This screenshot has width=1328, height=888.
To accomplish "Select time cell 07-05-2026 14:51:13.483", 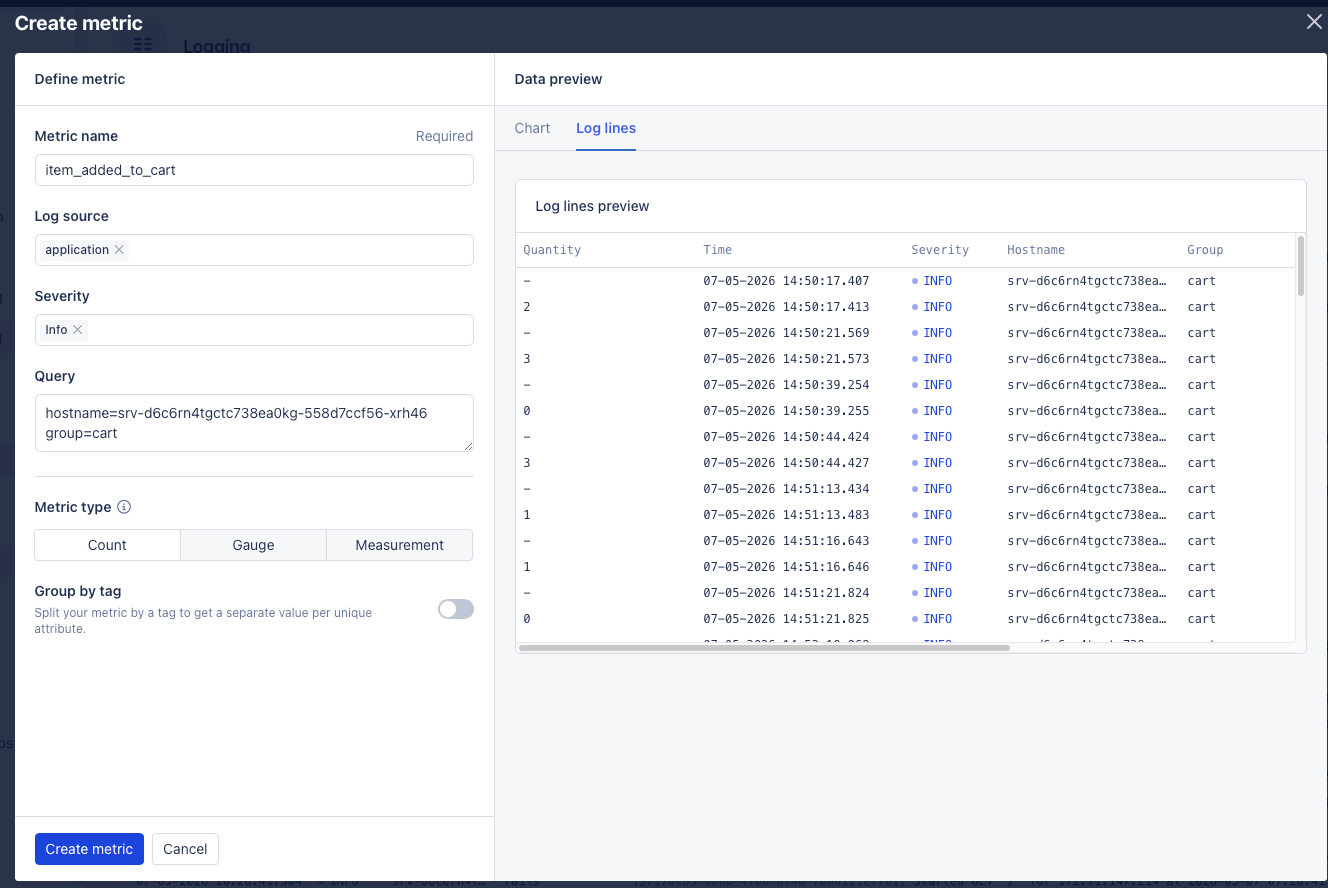I will [x=786, y=515].
